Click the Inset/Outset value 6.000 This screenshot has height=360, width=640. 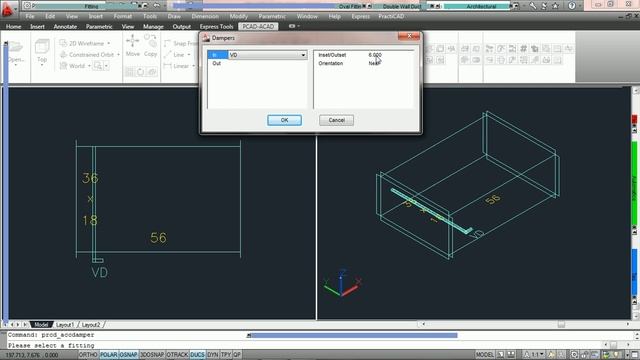point(375,55)
